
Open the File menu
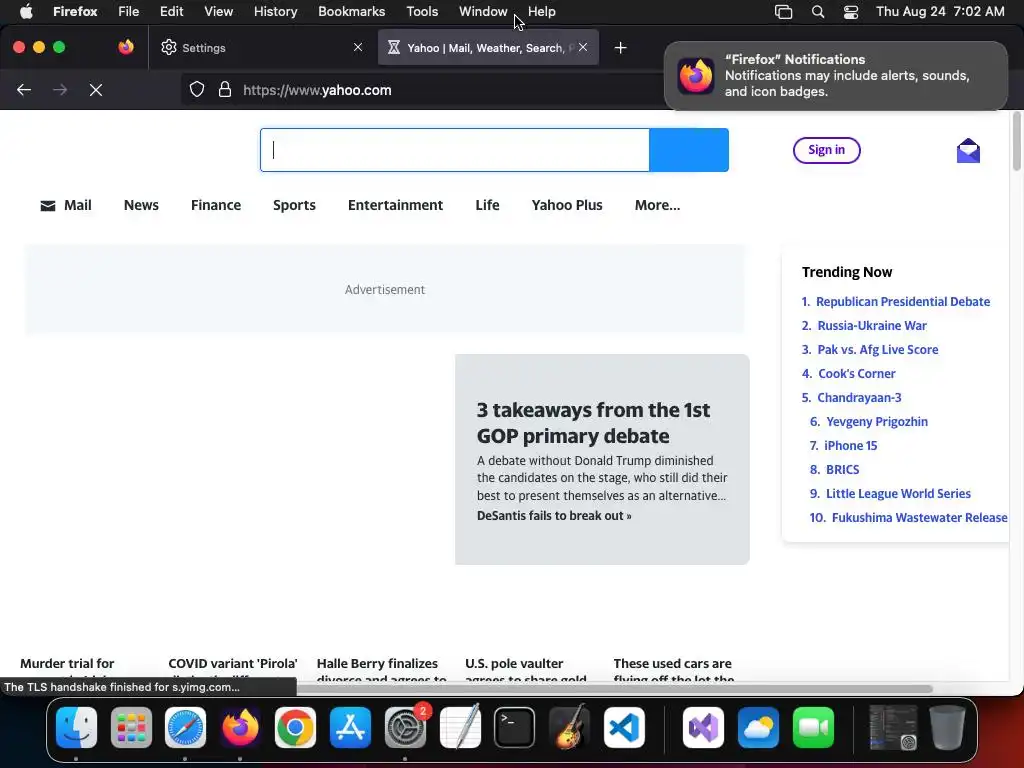tap(129, 12)
